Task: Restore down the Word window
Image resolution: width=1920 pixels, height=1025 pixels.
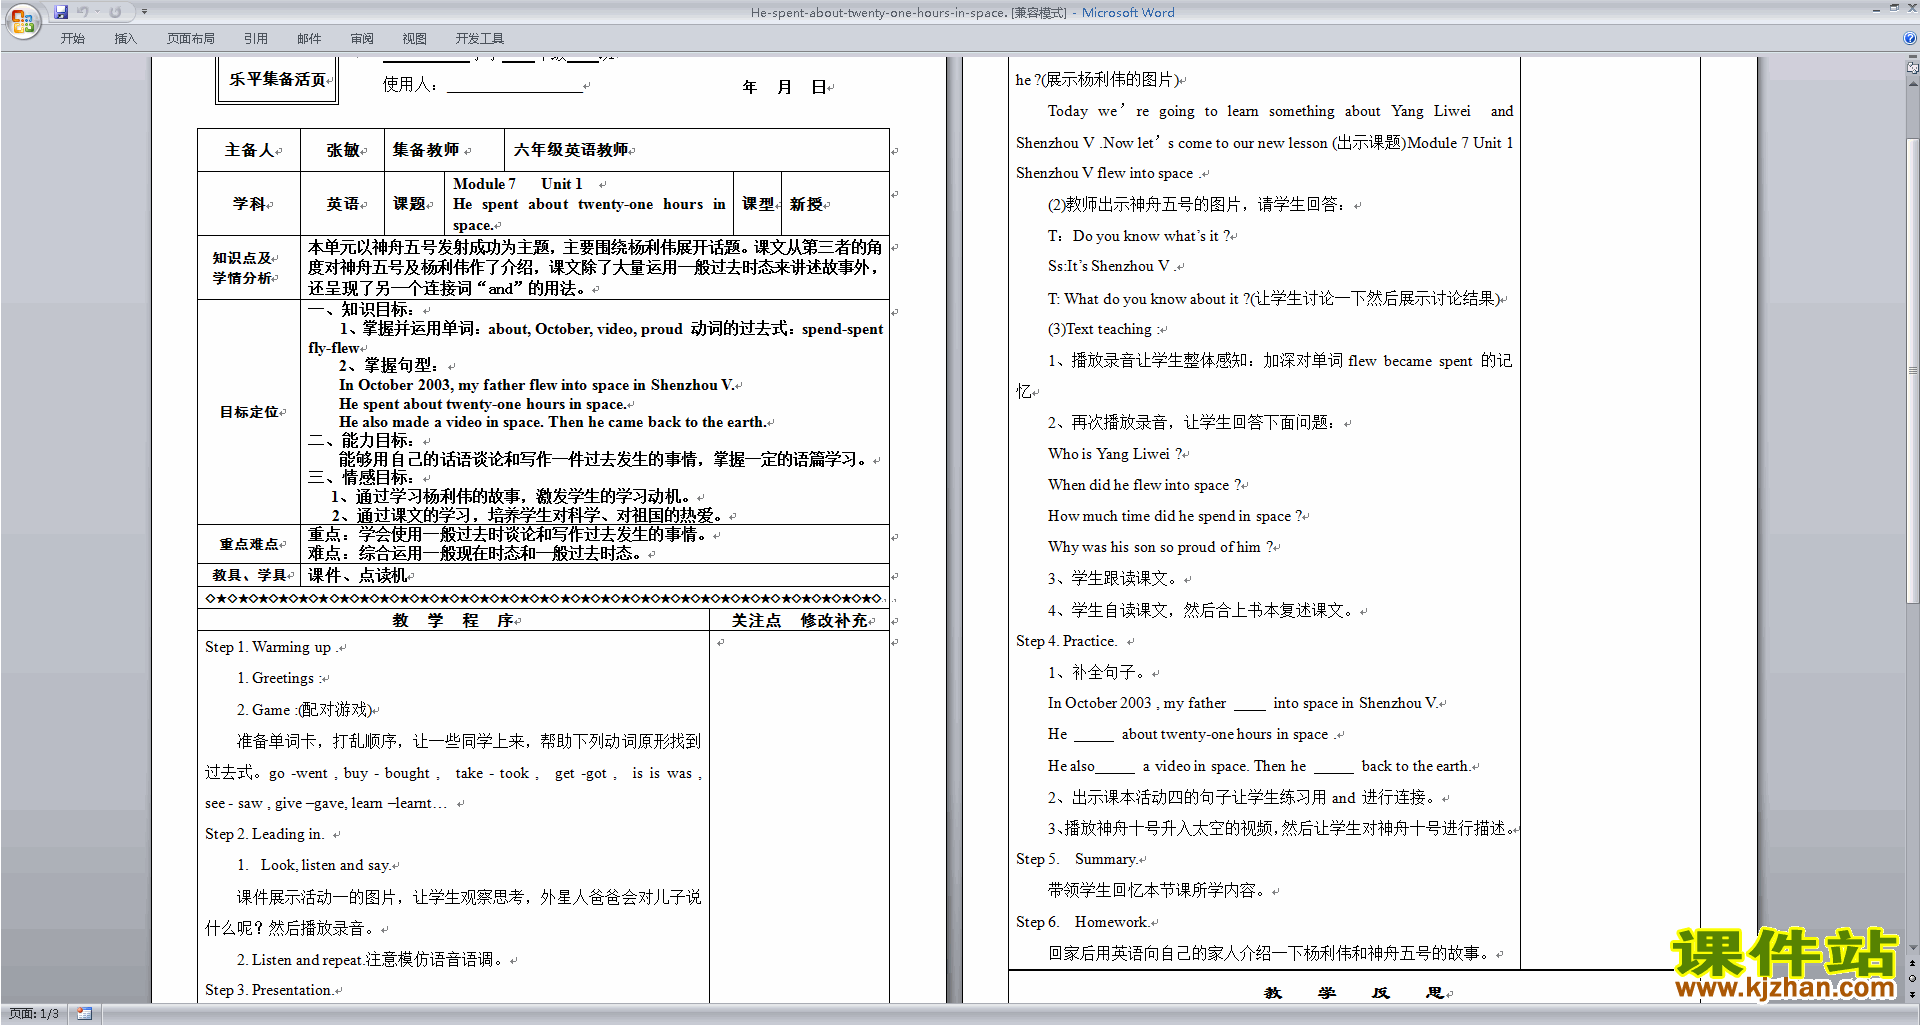Action: click(1894, 8)
